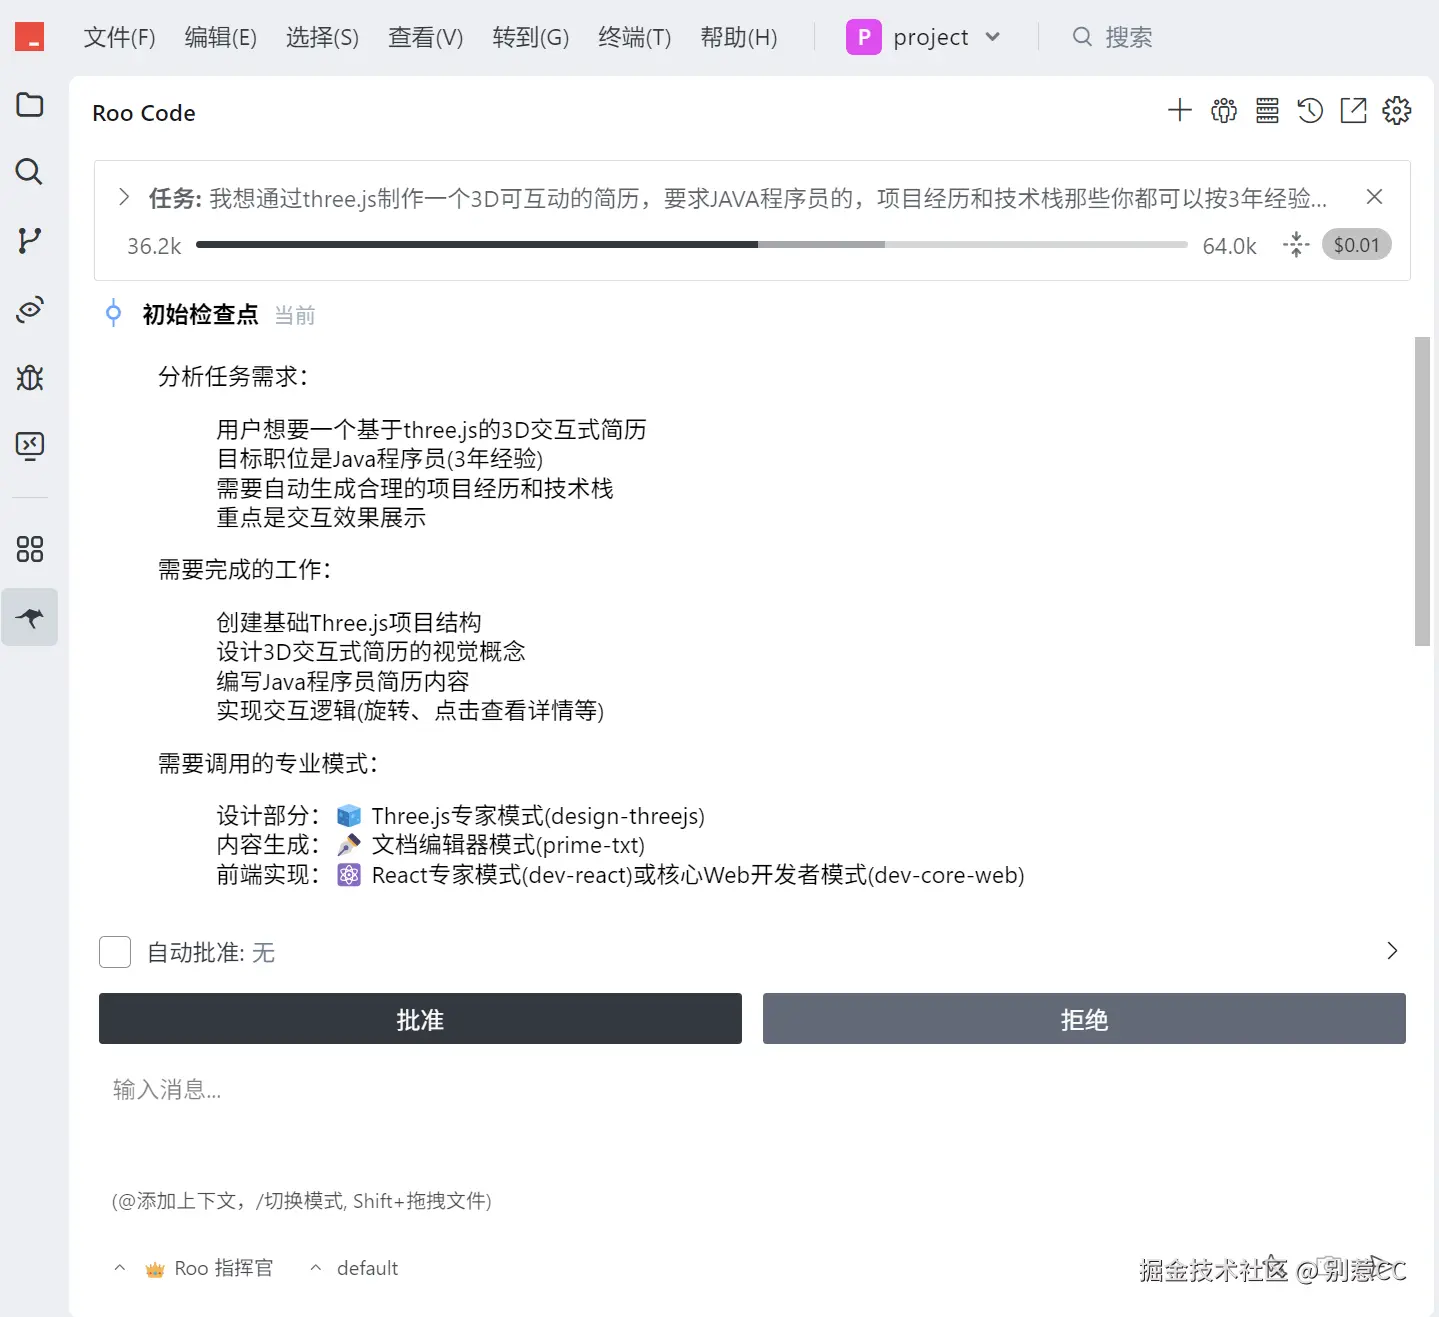The image size is (1439, 1317).
Task: Click the magnifier icon in the search box
Action: pyautogui.click(x=1082, y=37)
